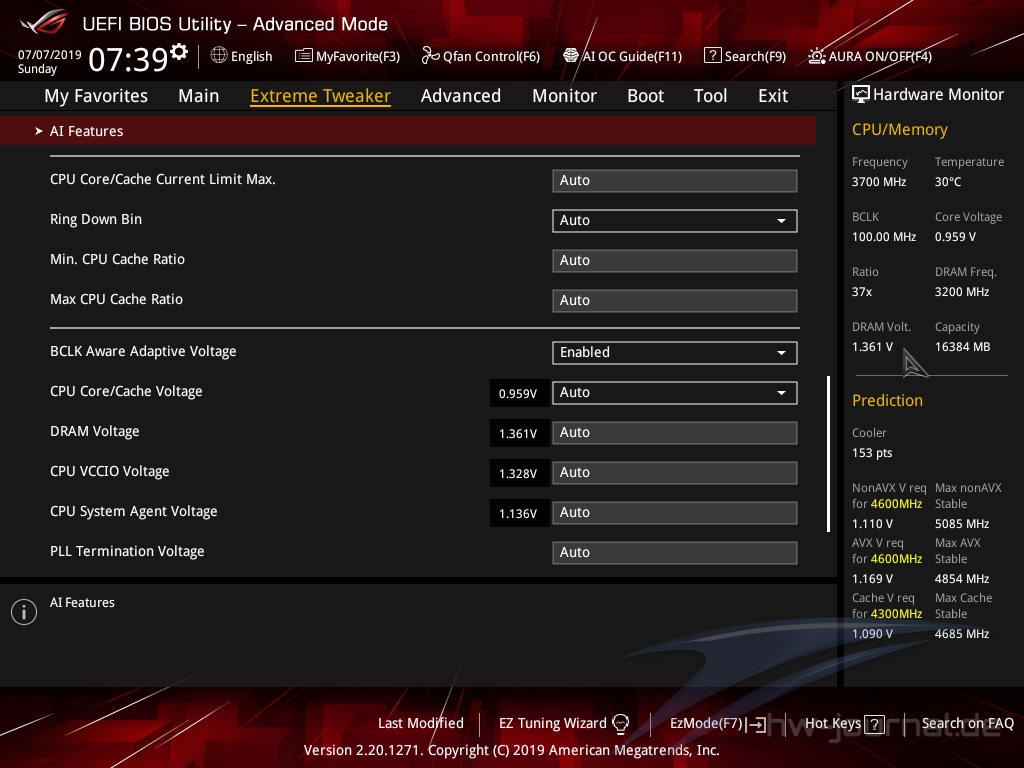Click Last Modified button
This screenshot has height=768, width=1024.
coord(421,723)
